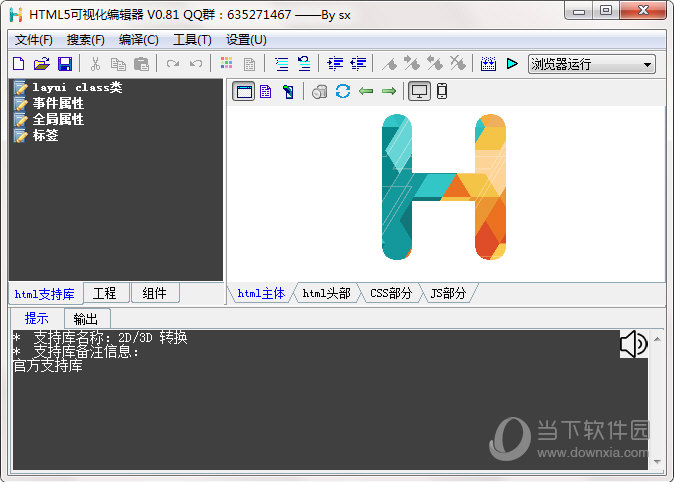This screenshot has height=482, width=674.
Task: Open a file using the folder icon
Action: [42, 64]
